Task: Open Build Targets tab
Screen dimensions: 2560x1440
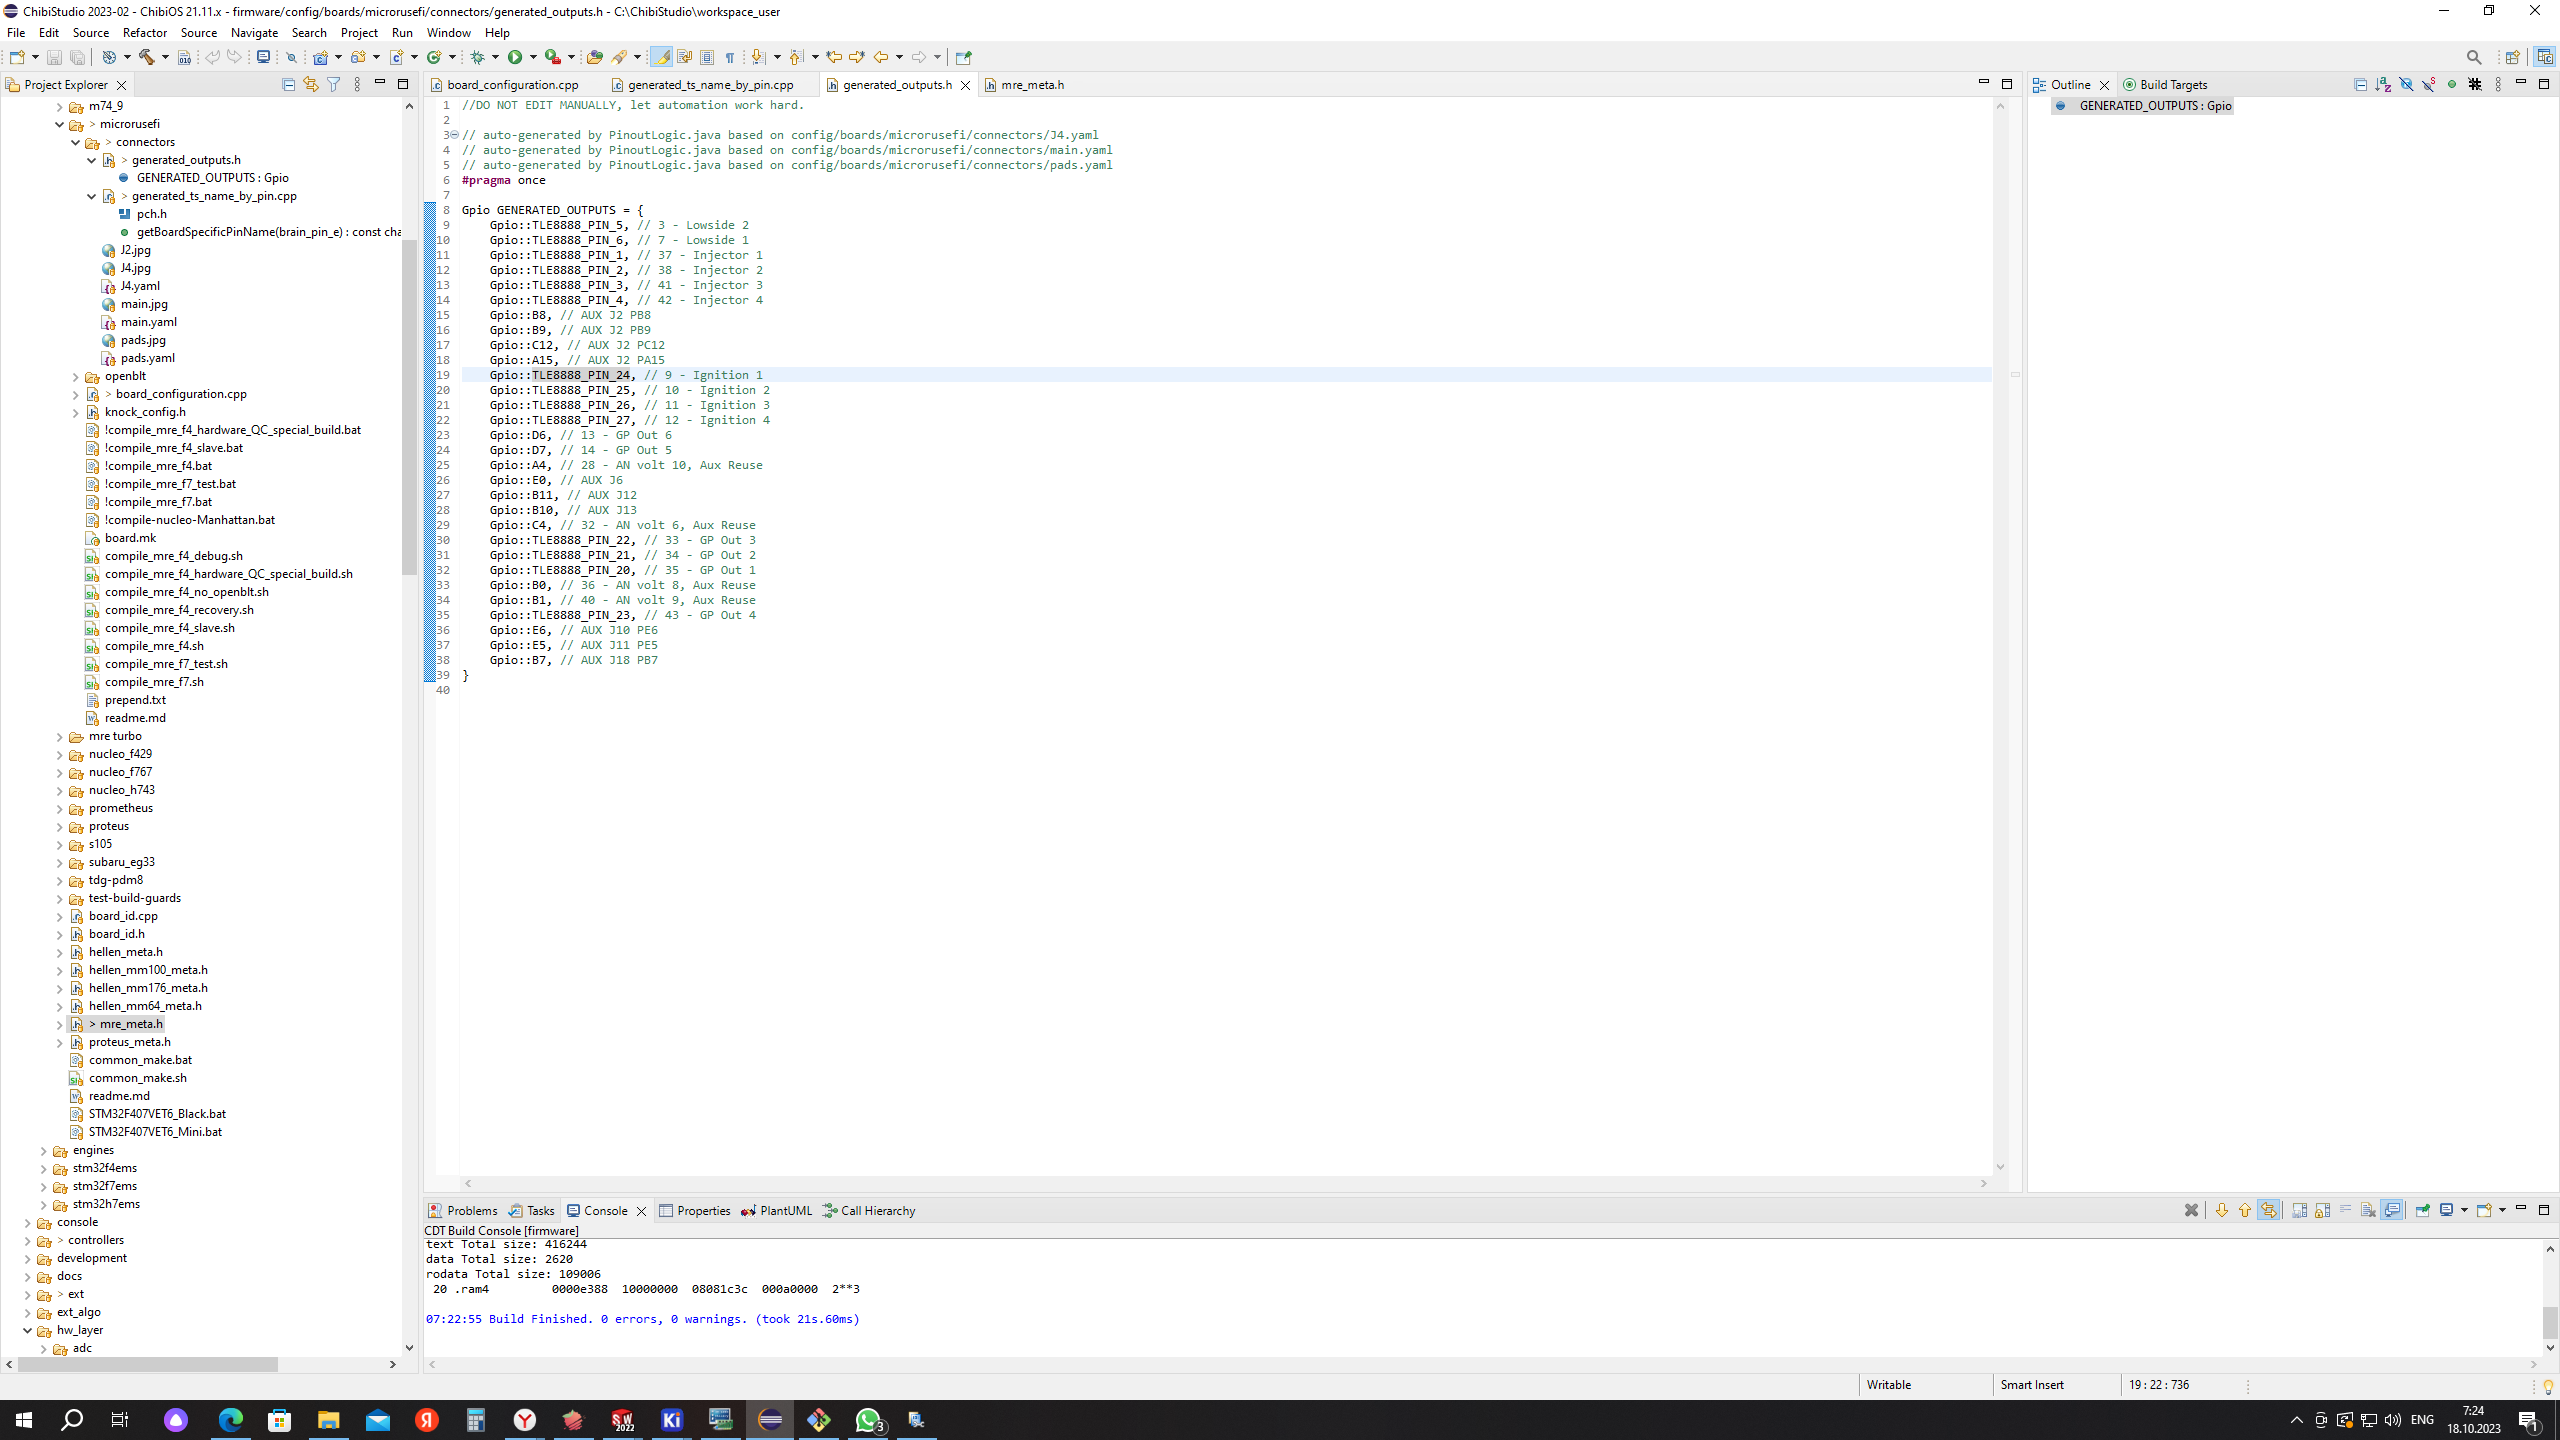Action: [x=2165, y=85]
